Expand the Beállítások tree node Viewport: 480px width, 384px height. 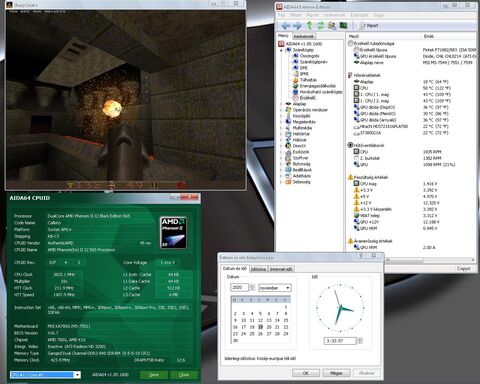pyautogui.click(x=281, y=170)
